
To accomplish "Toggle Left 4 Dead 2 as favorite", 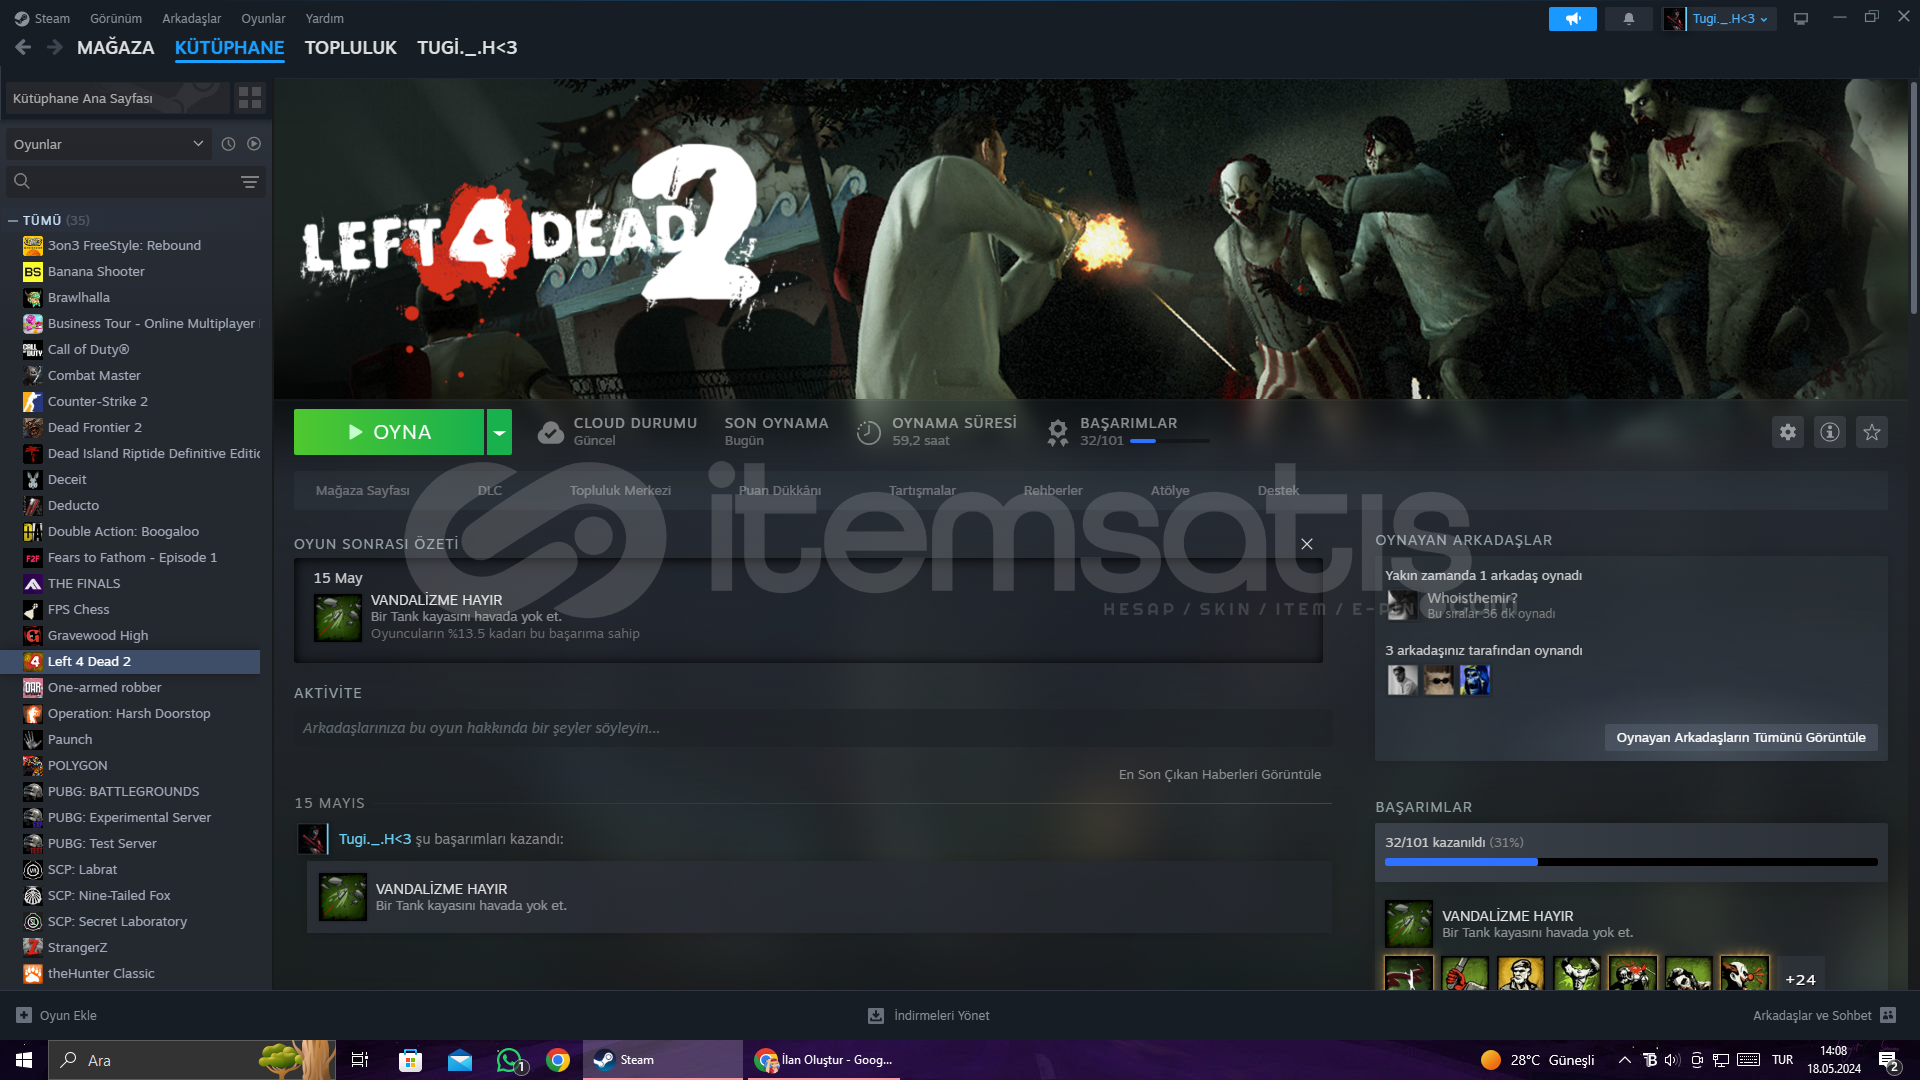I will pyautogui.click(x=1872, y=432).
